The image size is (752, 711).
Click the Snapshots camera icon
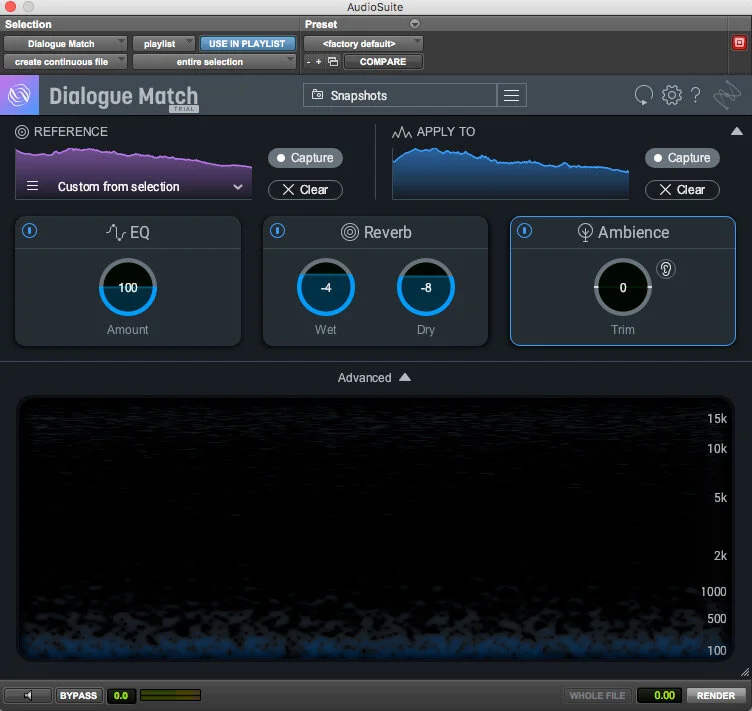coord(317,95)
